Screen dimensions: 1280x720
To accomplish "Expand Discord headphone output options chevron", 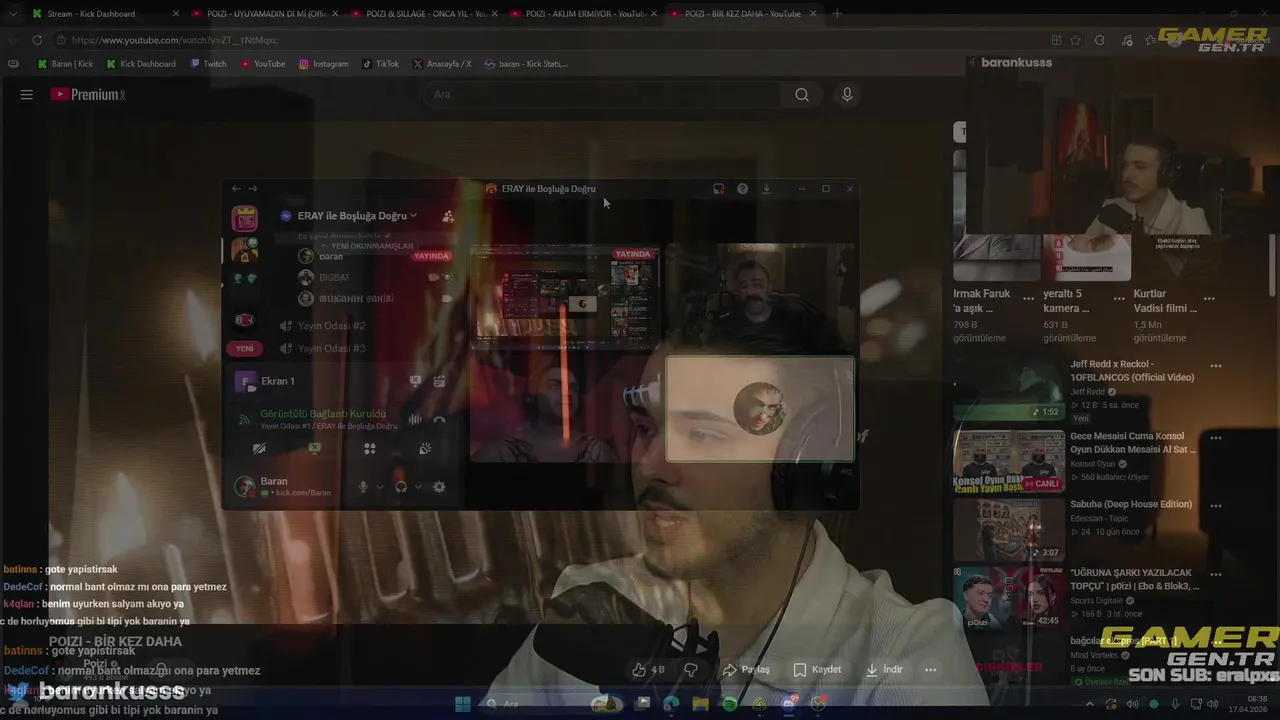I will tap(417, 487).
